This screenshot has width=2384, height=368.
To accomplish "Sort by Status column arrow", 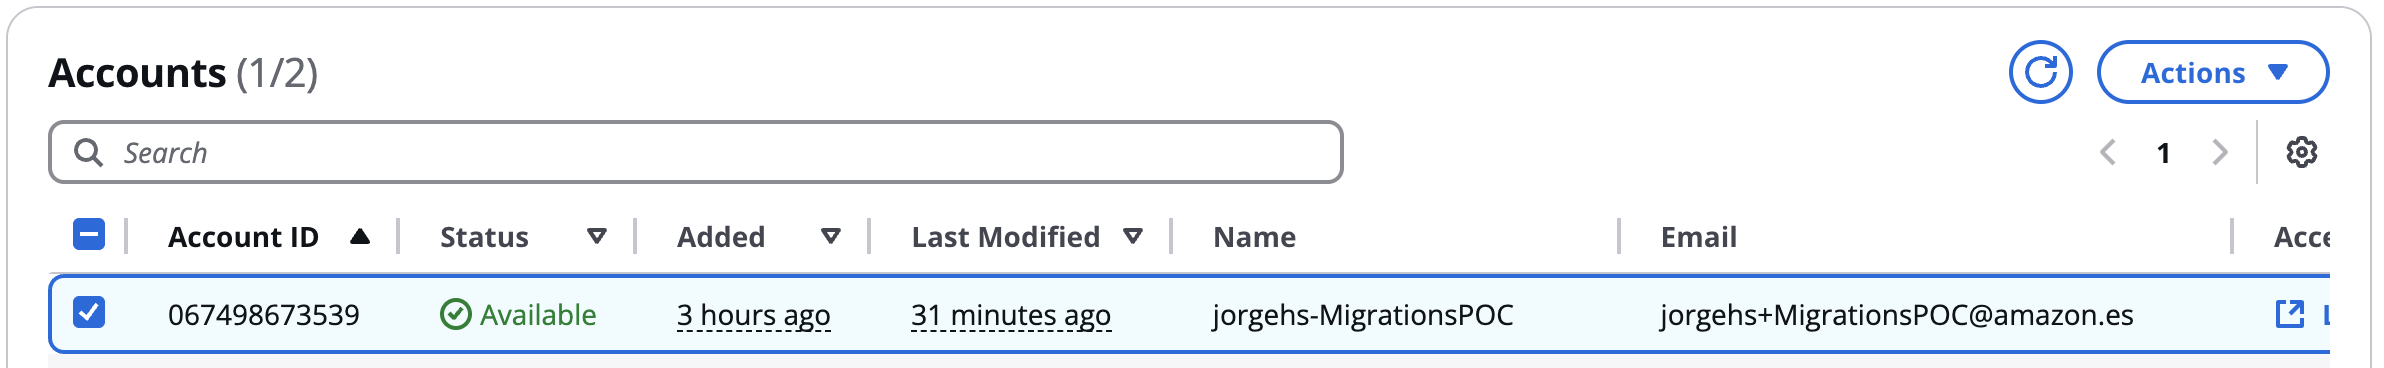I will [596, 236].
